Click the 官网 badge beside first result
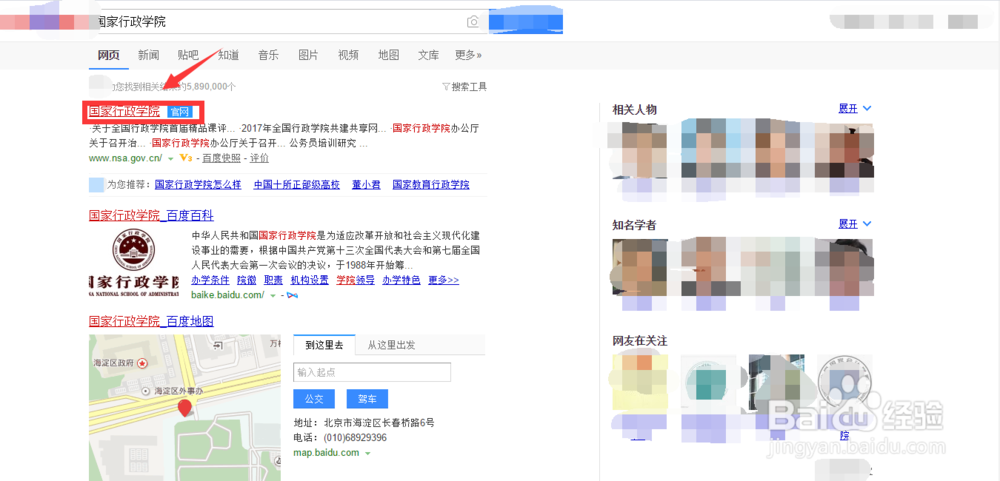The width and height of the screenshot is (1000, 481). 179,112
